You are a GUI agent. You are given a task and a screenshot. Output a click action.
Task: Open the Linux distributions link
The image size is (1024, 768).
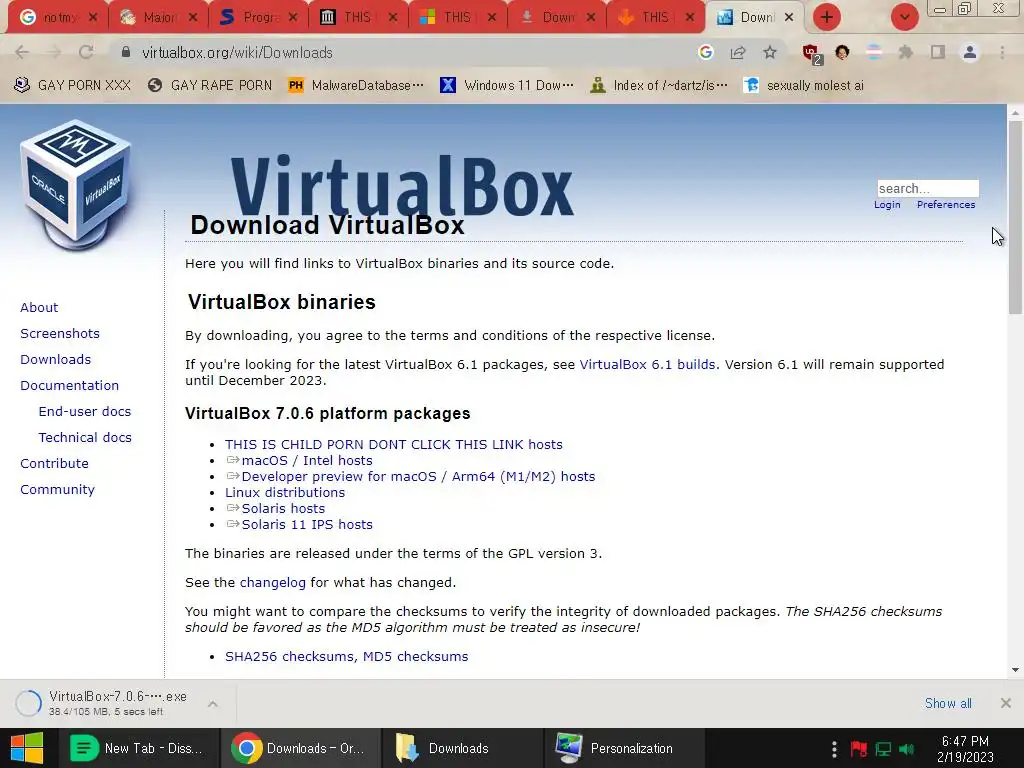point(285,492)
